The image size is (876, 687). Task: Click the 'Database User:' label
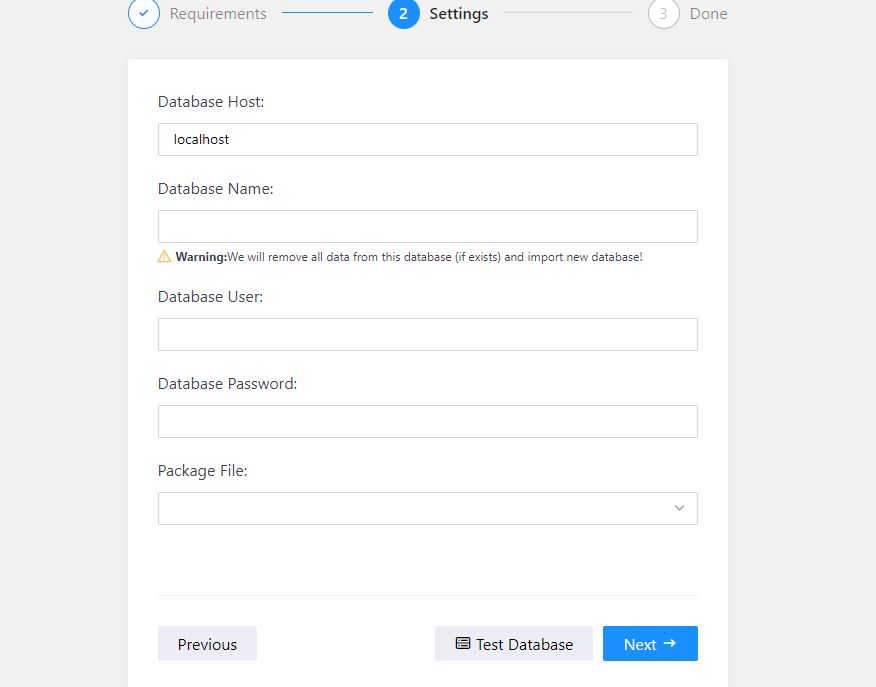coord(210,297)
